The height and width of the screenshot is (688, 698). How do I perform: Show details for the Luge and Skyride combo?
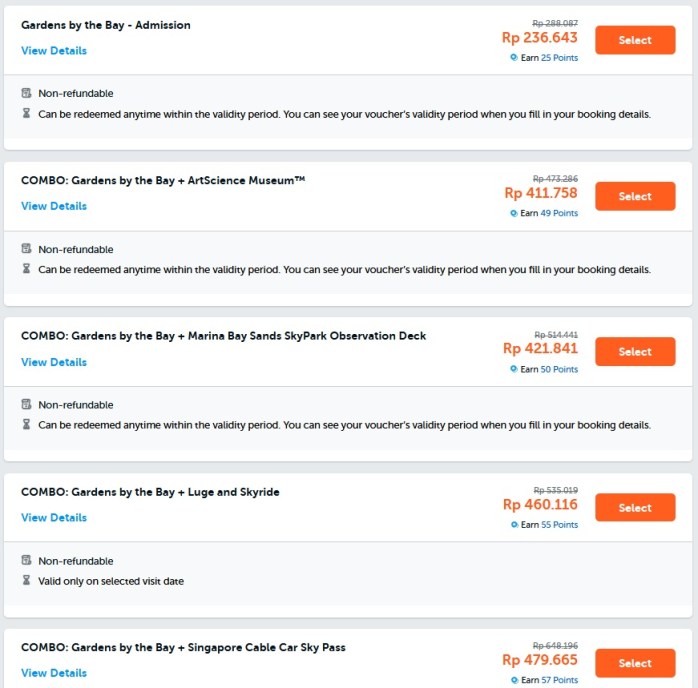click(x=54, y=518)
